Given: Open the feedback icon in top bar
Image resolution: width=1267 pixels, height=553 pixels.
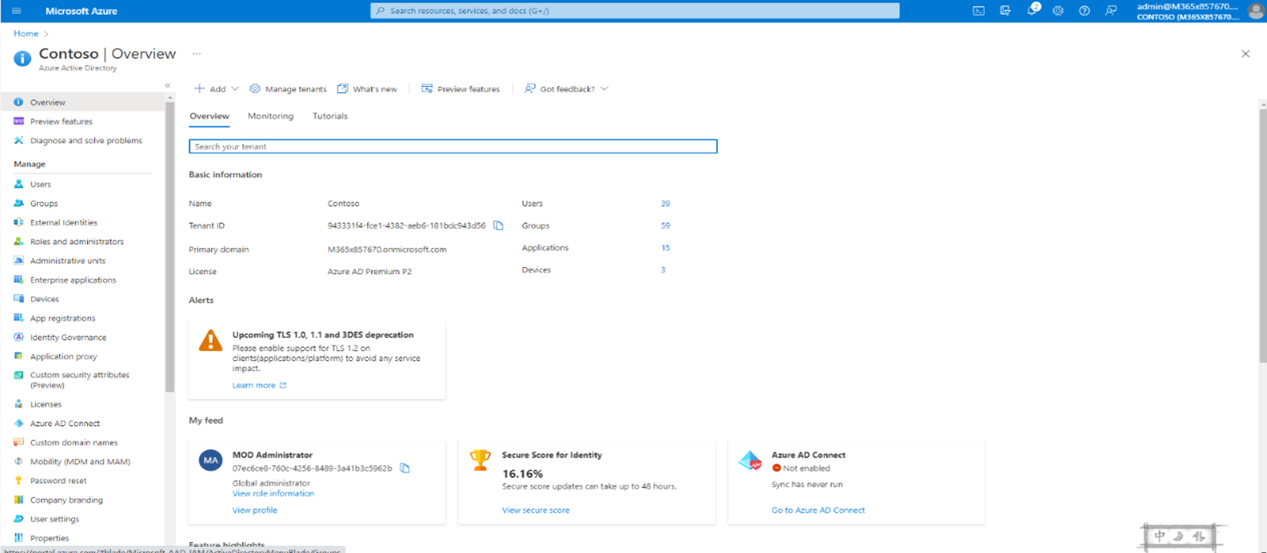Looking at the screenshot, I should [x=1111, y=11].
